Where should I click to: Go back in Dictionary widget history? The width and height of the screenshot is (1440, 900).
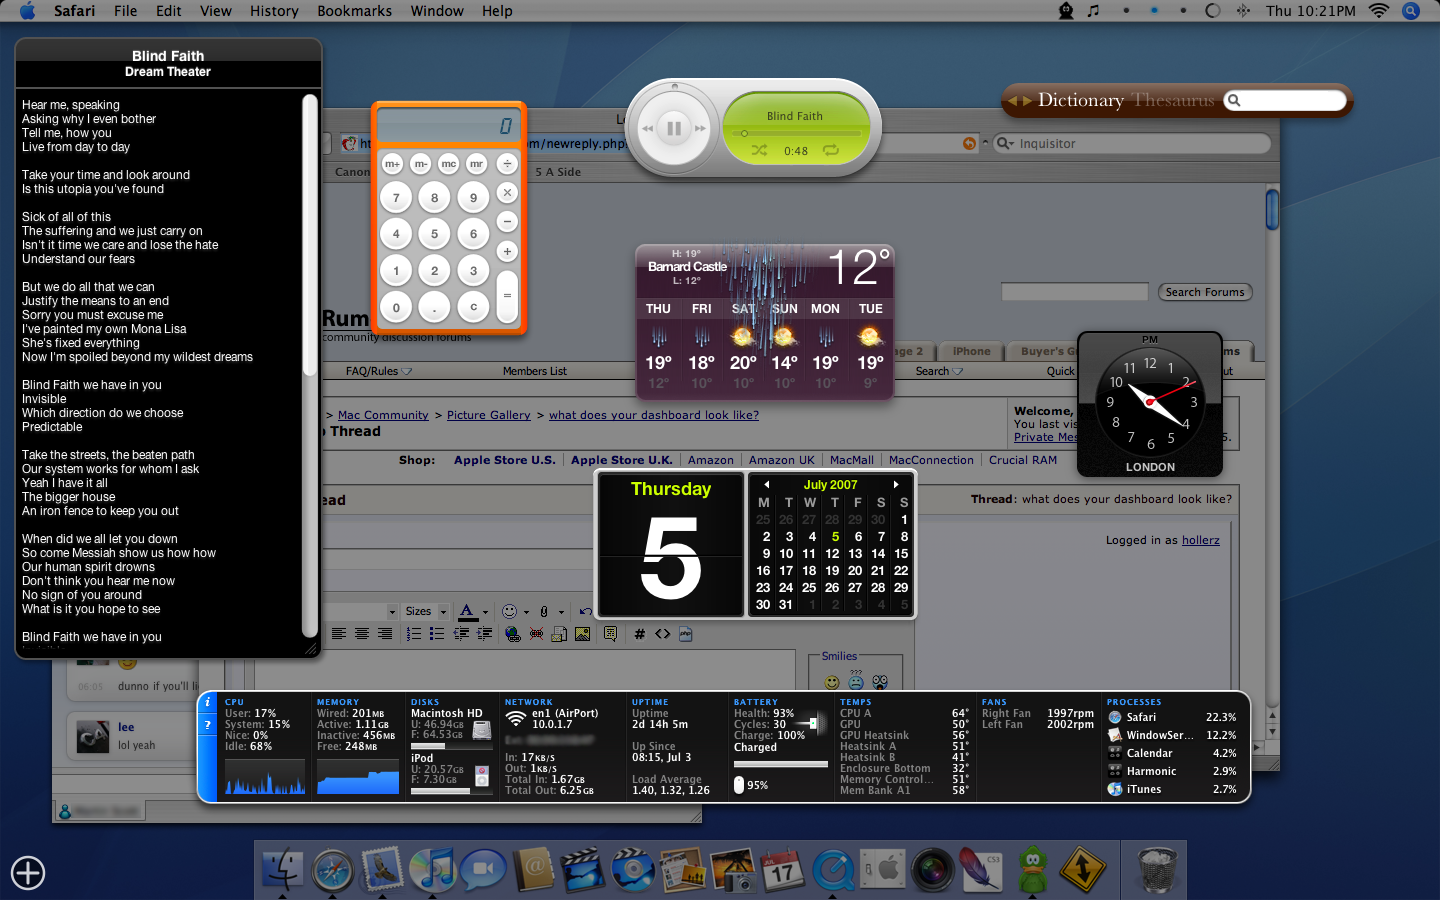(1013, 101)
